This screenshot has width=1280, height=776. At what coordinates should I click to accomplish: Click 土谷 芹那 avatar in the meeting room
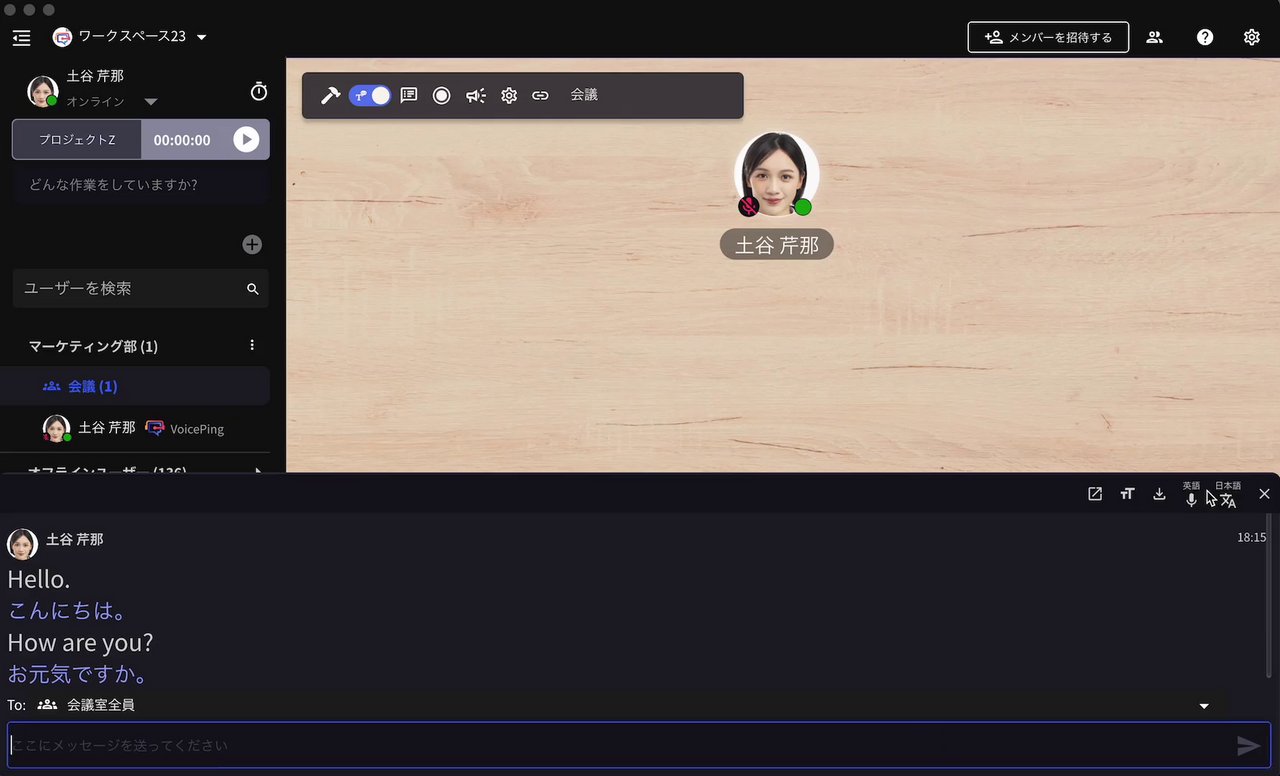[x=777, y=174]
